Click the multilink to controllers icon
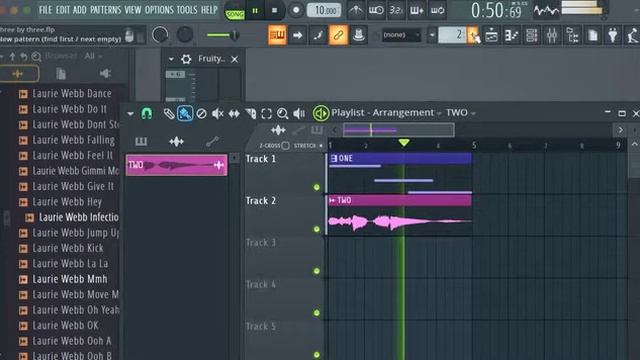The image size is (640, 360). coord(358,35)
